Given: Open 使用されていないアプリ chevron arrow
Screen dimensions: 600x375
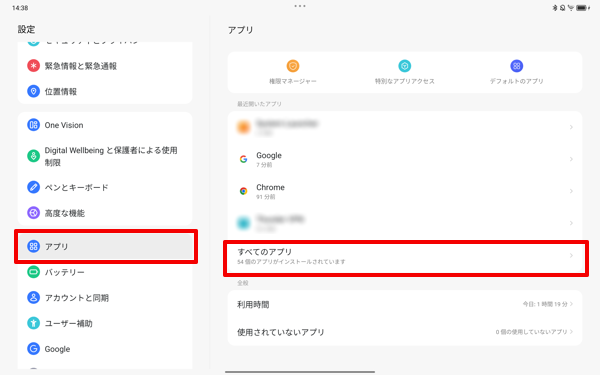Looking at the screenshot, I should coord(571,331).
